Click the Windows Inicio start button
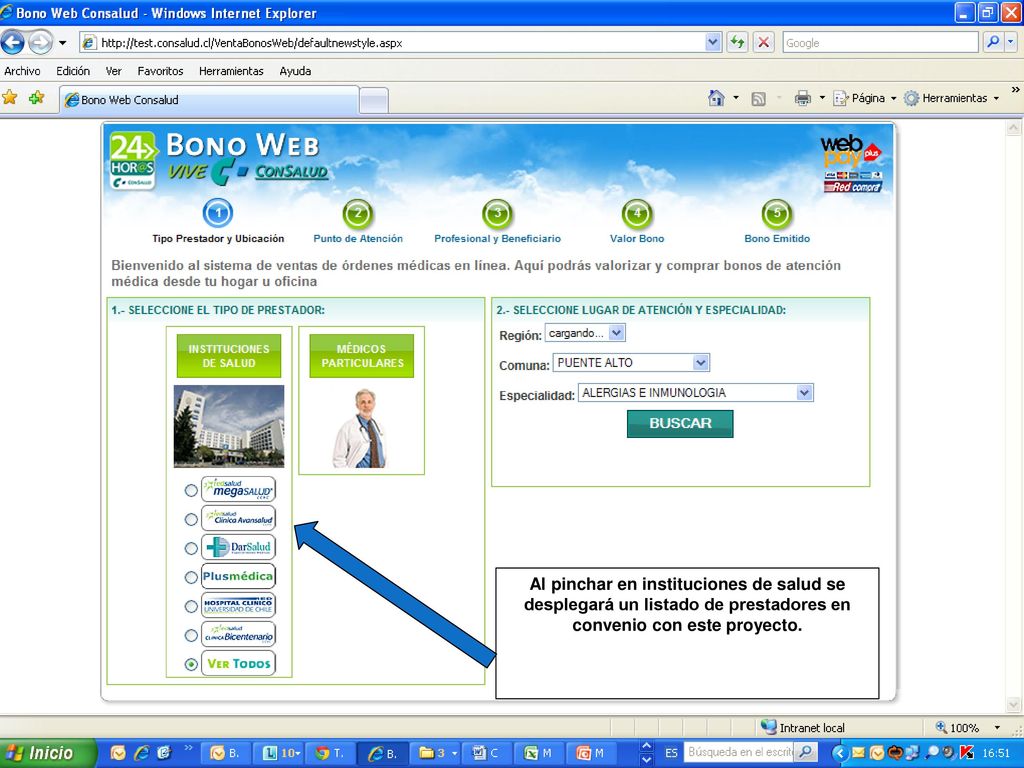The height and width of the screenshot is (768, 1024). (x=47, y=753)
